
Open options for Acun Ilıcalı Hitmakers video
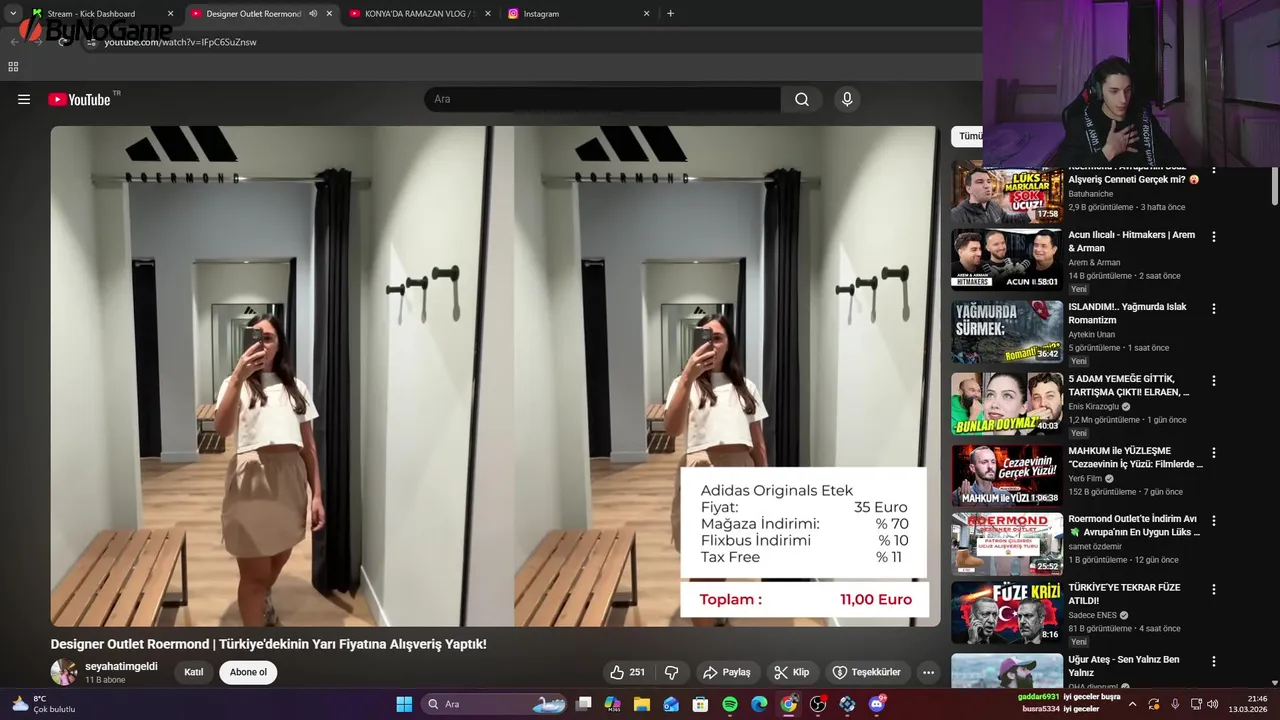(x=1214, y=237)
